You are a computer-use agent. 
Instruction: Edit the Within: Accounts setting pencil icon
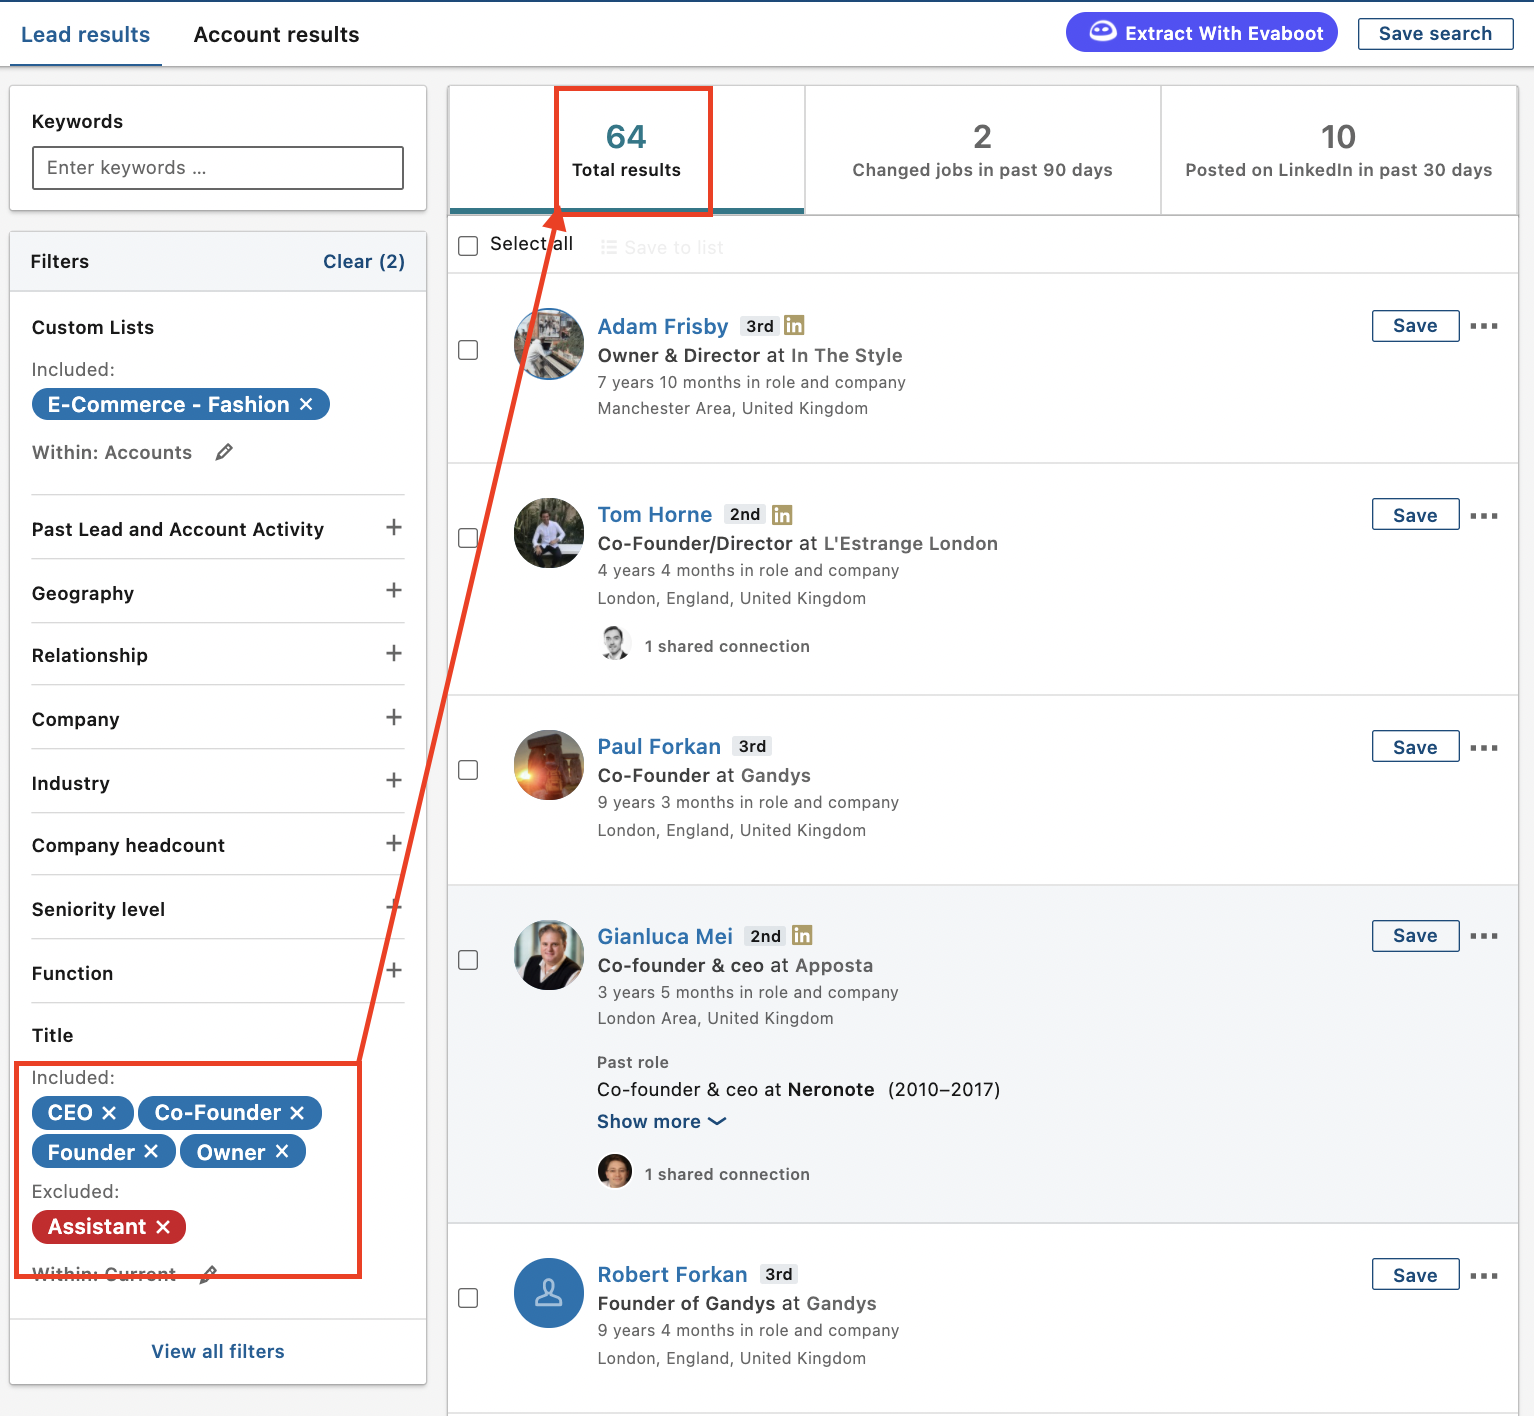pos(224,452)
